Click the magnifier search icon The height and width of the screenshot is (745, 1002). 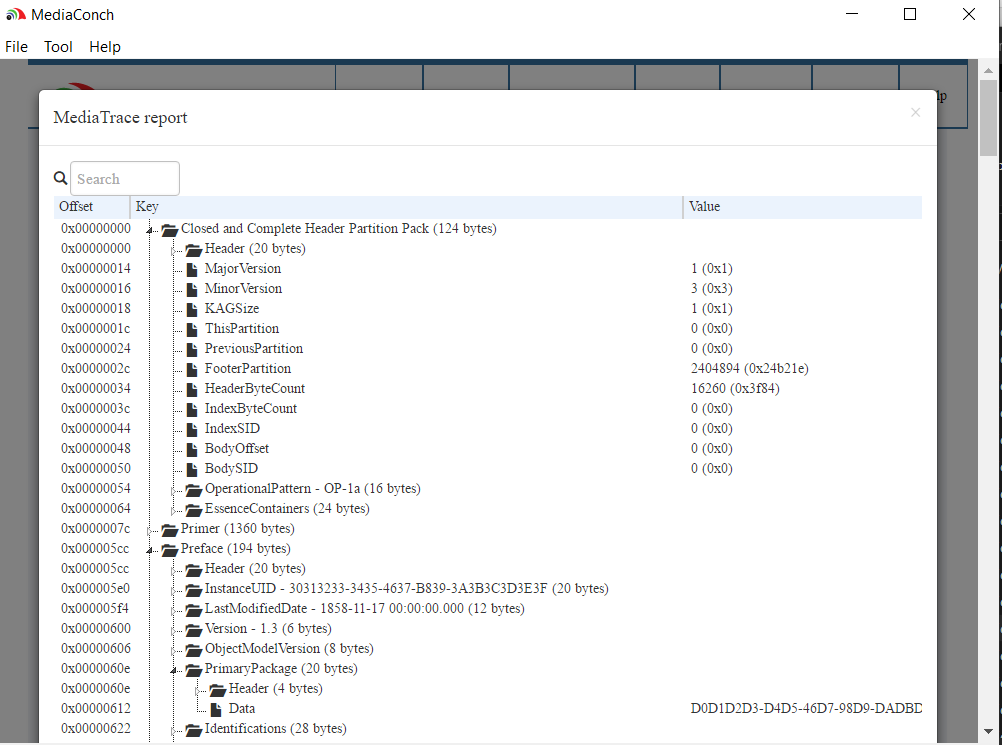pos(60,178)
